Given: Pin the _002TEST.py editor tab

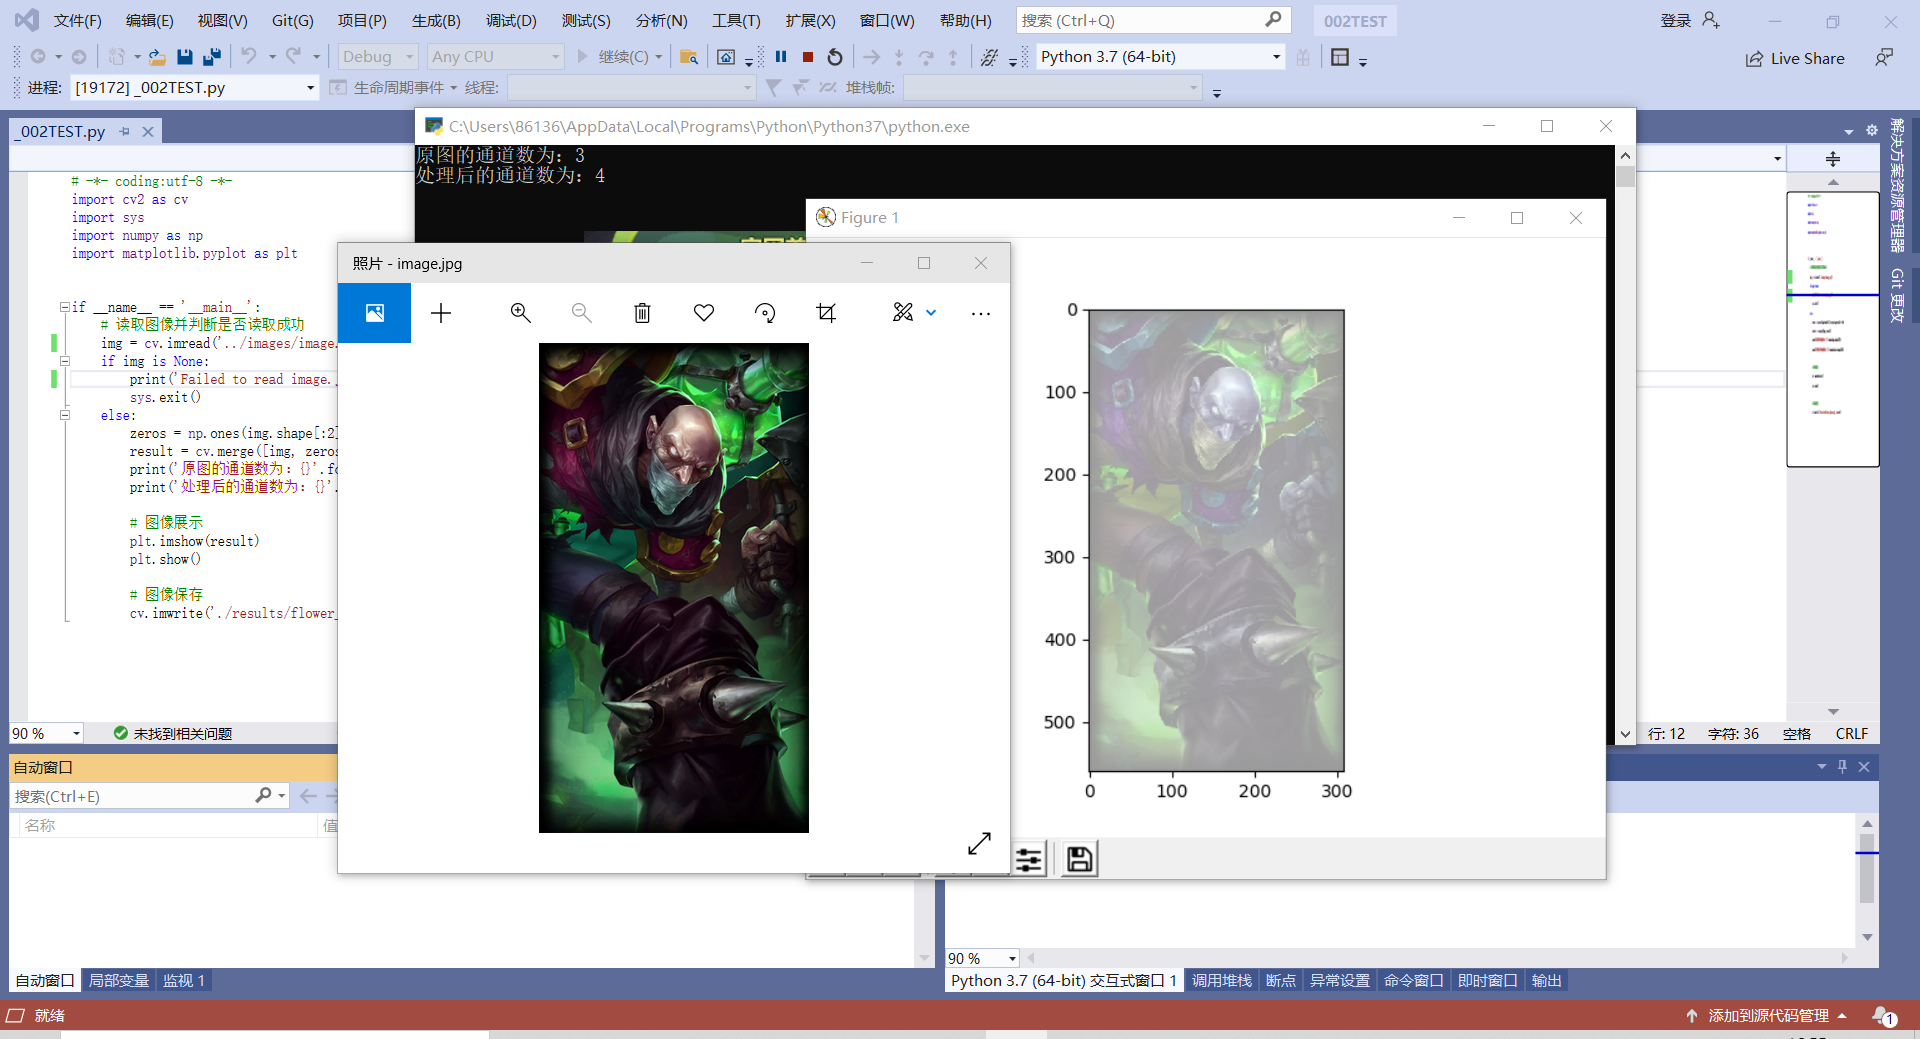Looking at the screenshot, I should pos(125,131).
